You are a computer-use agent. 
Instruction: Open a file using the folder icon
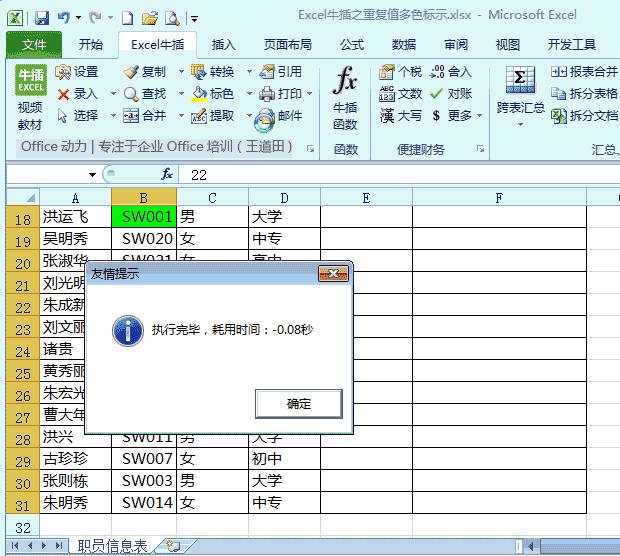[x=150, y=18]
